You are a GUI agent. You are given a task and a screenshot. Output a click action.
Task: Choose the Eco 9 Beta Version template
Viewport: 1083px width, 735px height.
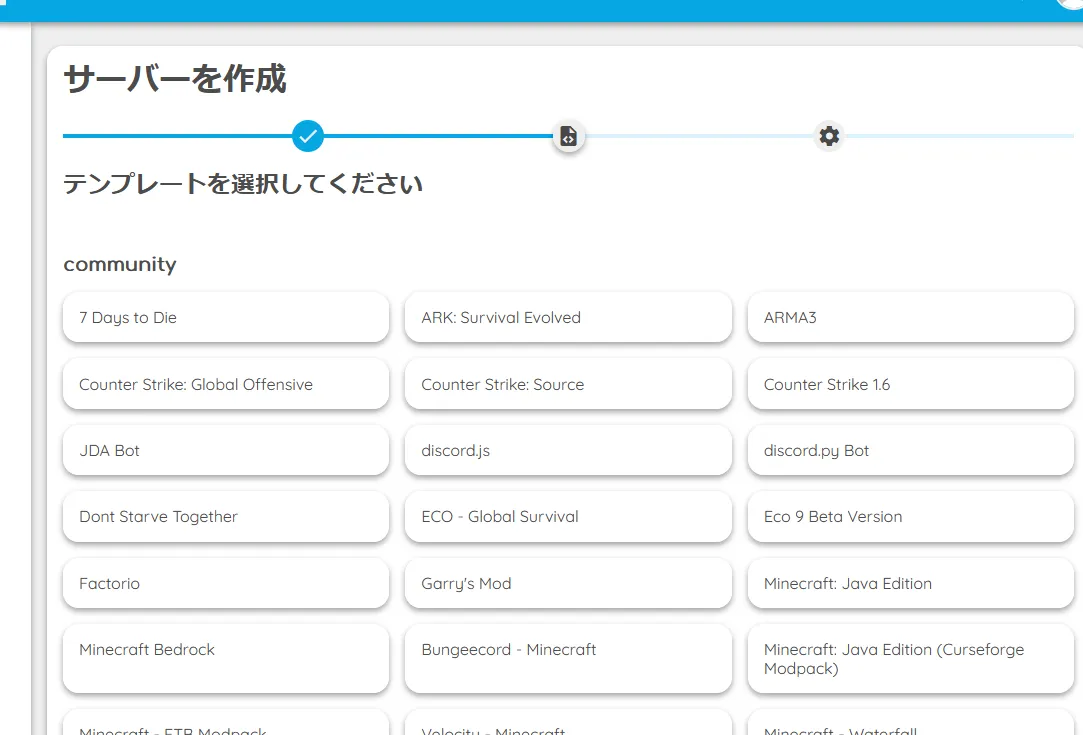[910, 517]
